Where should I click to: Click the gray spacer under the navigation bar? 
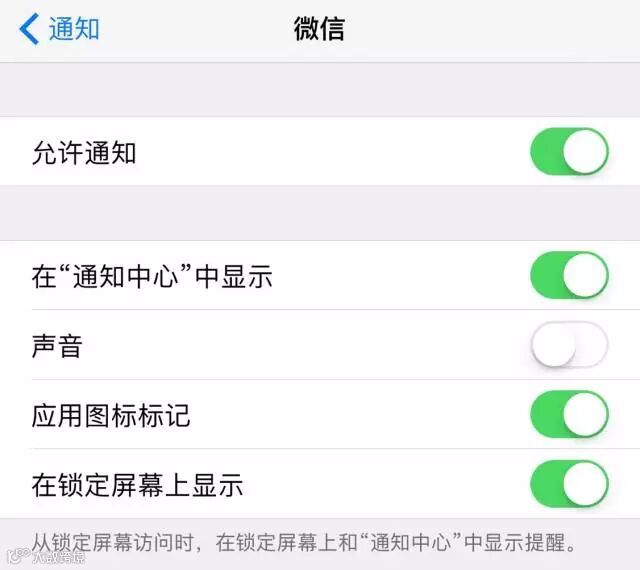[x=320, y=90]
